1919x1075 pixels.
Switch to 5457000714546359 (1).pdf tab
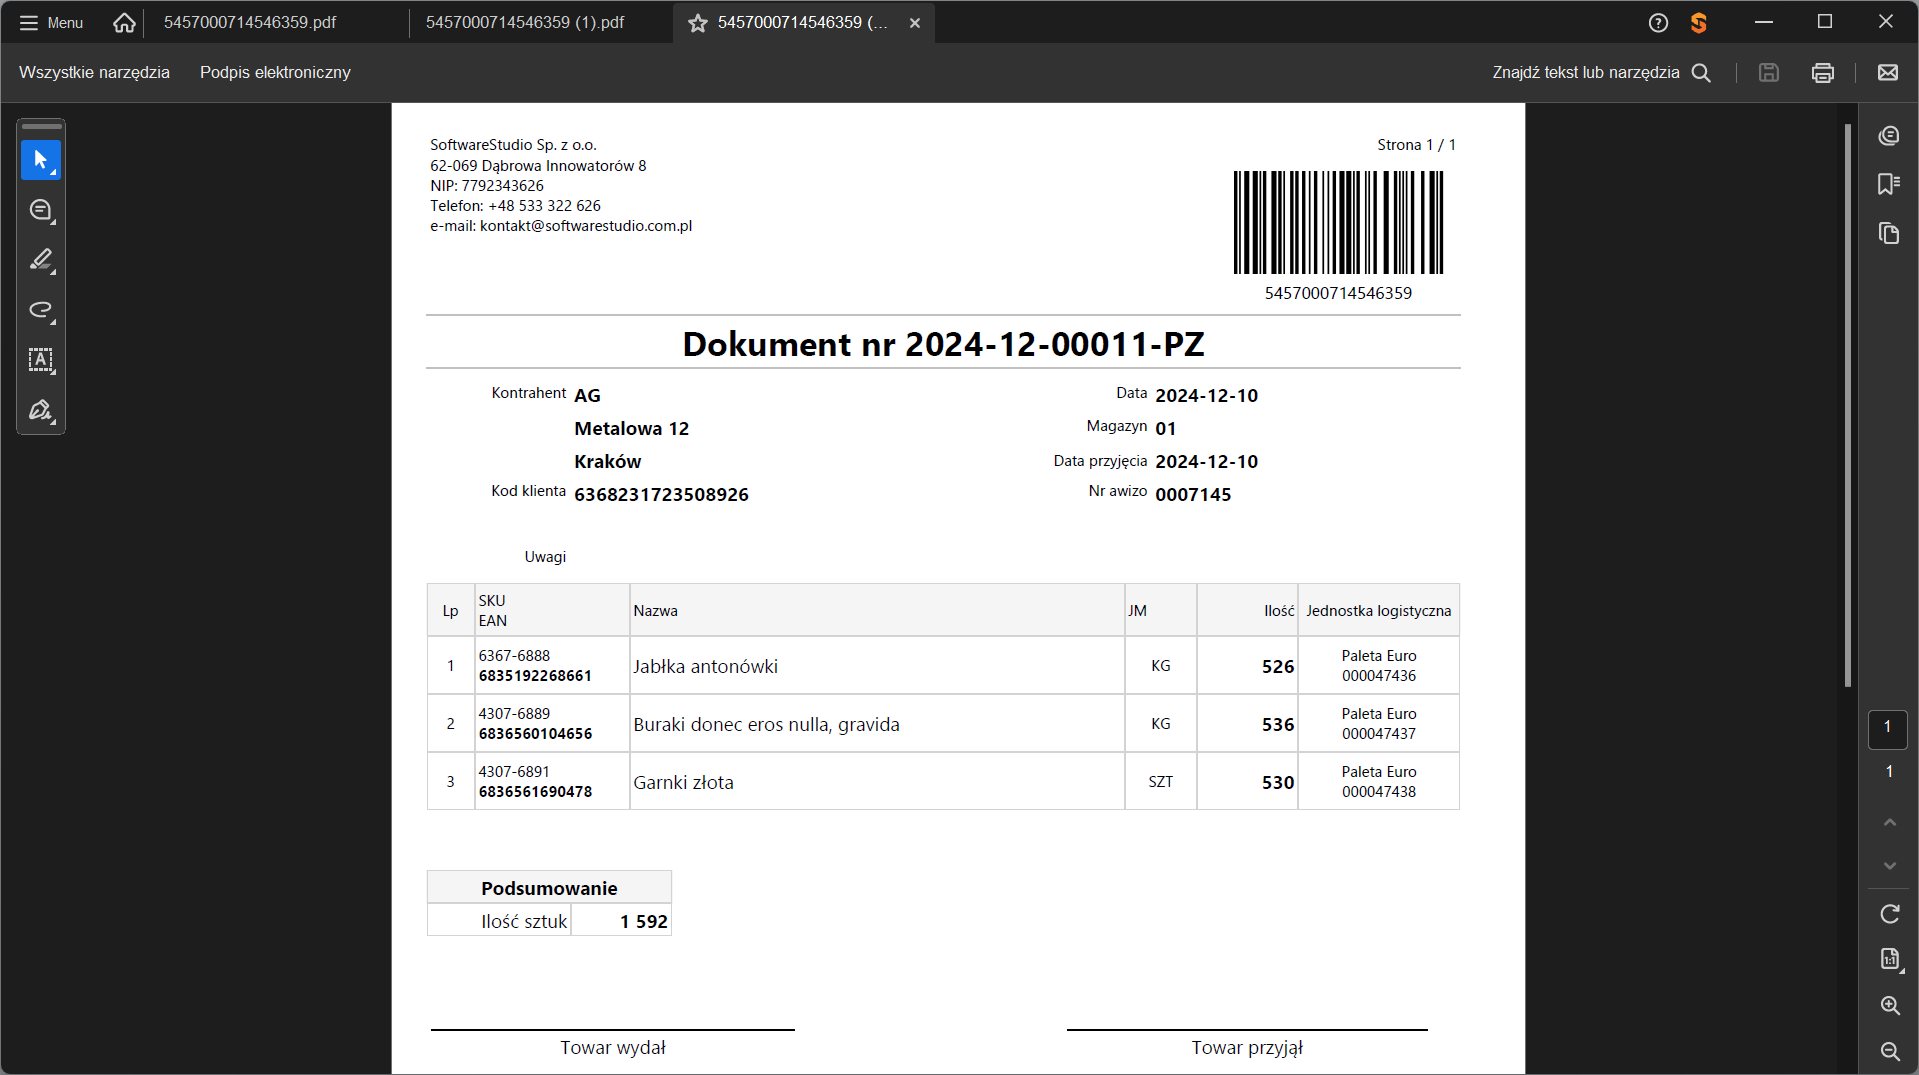525,23
